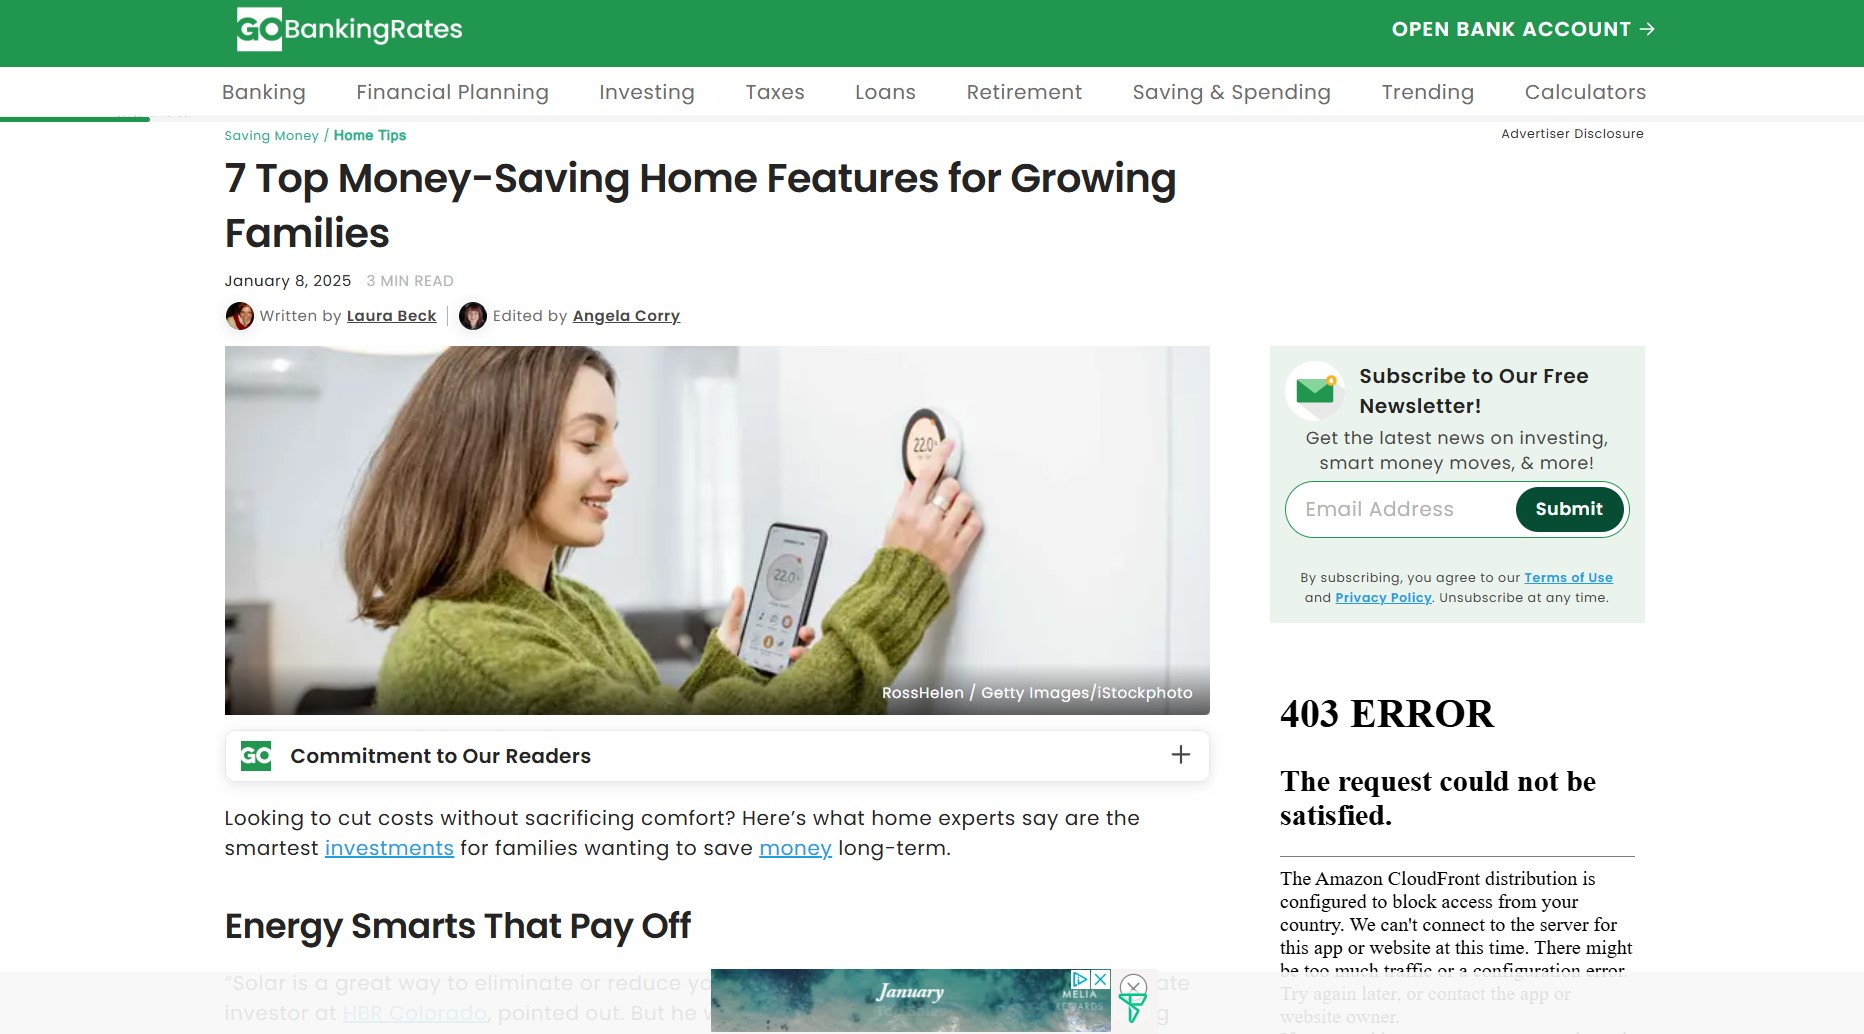Click the Submit newsletter button

click(x=1569, y=509)
